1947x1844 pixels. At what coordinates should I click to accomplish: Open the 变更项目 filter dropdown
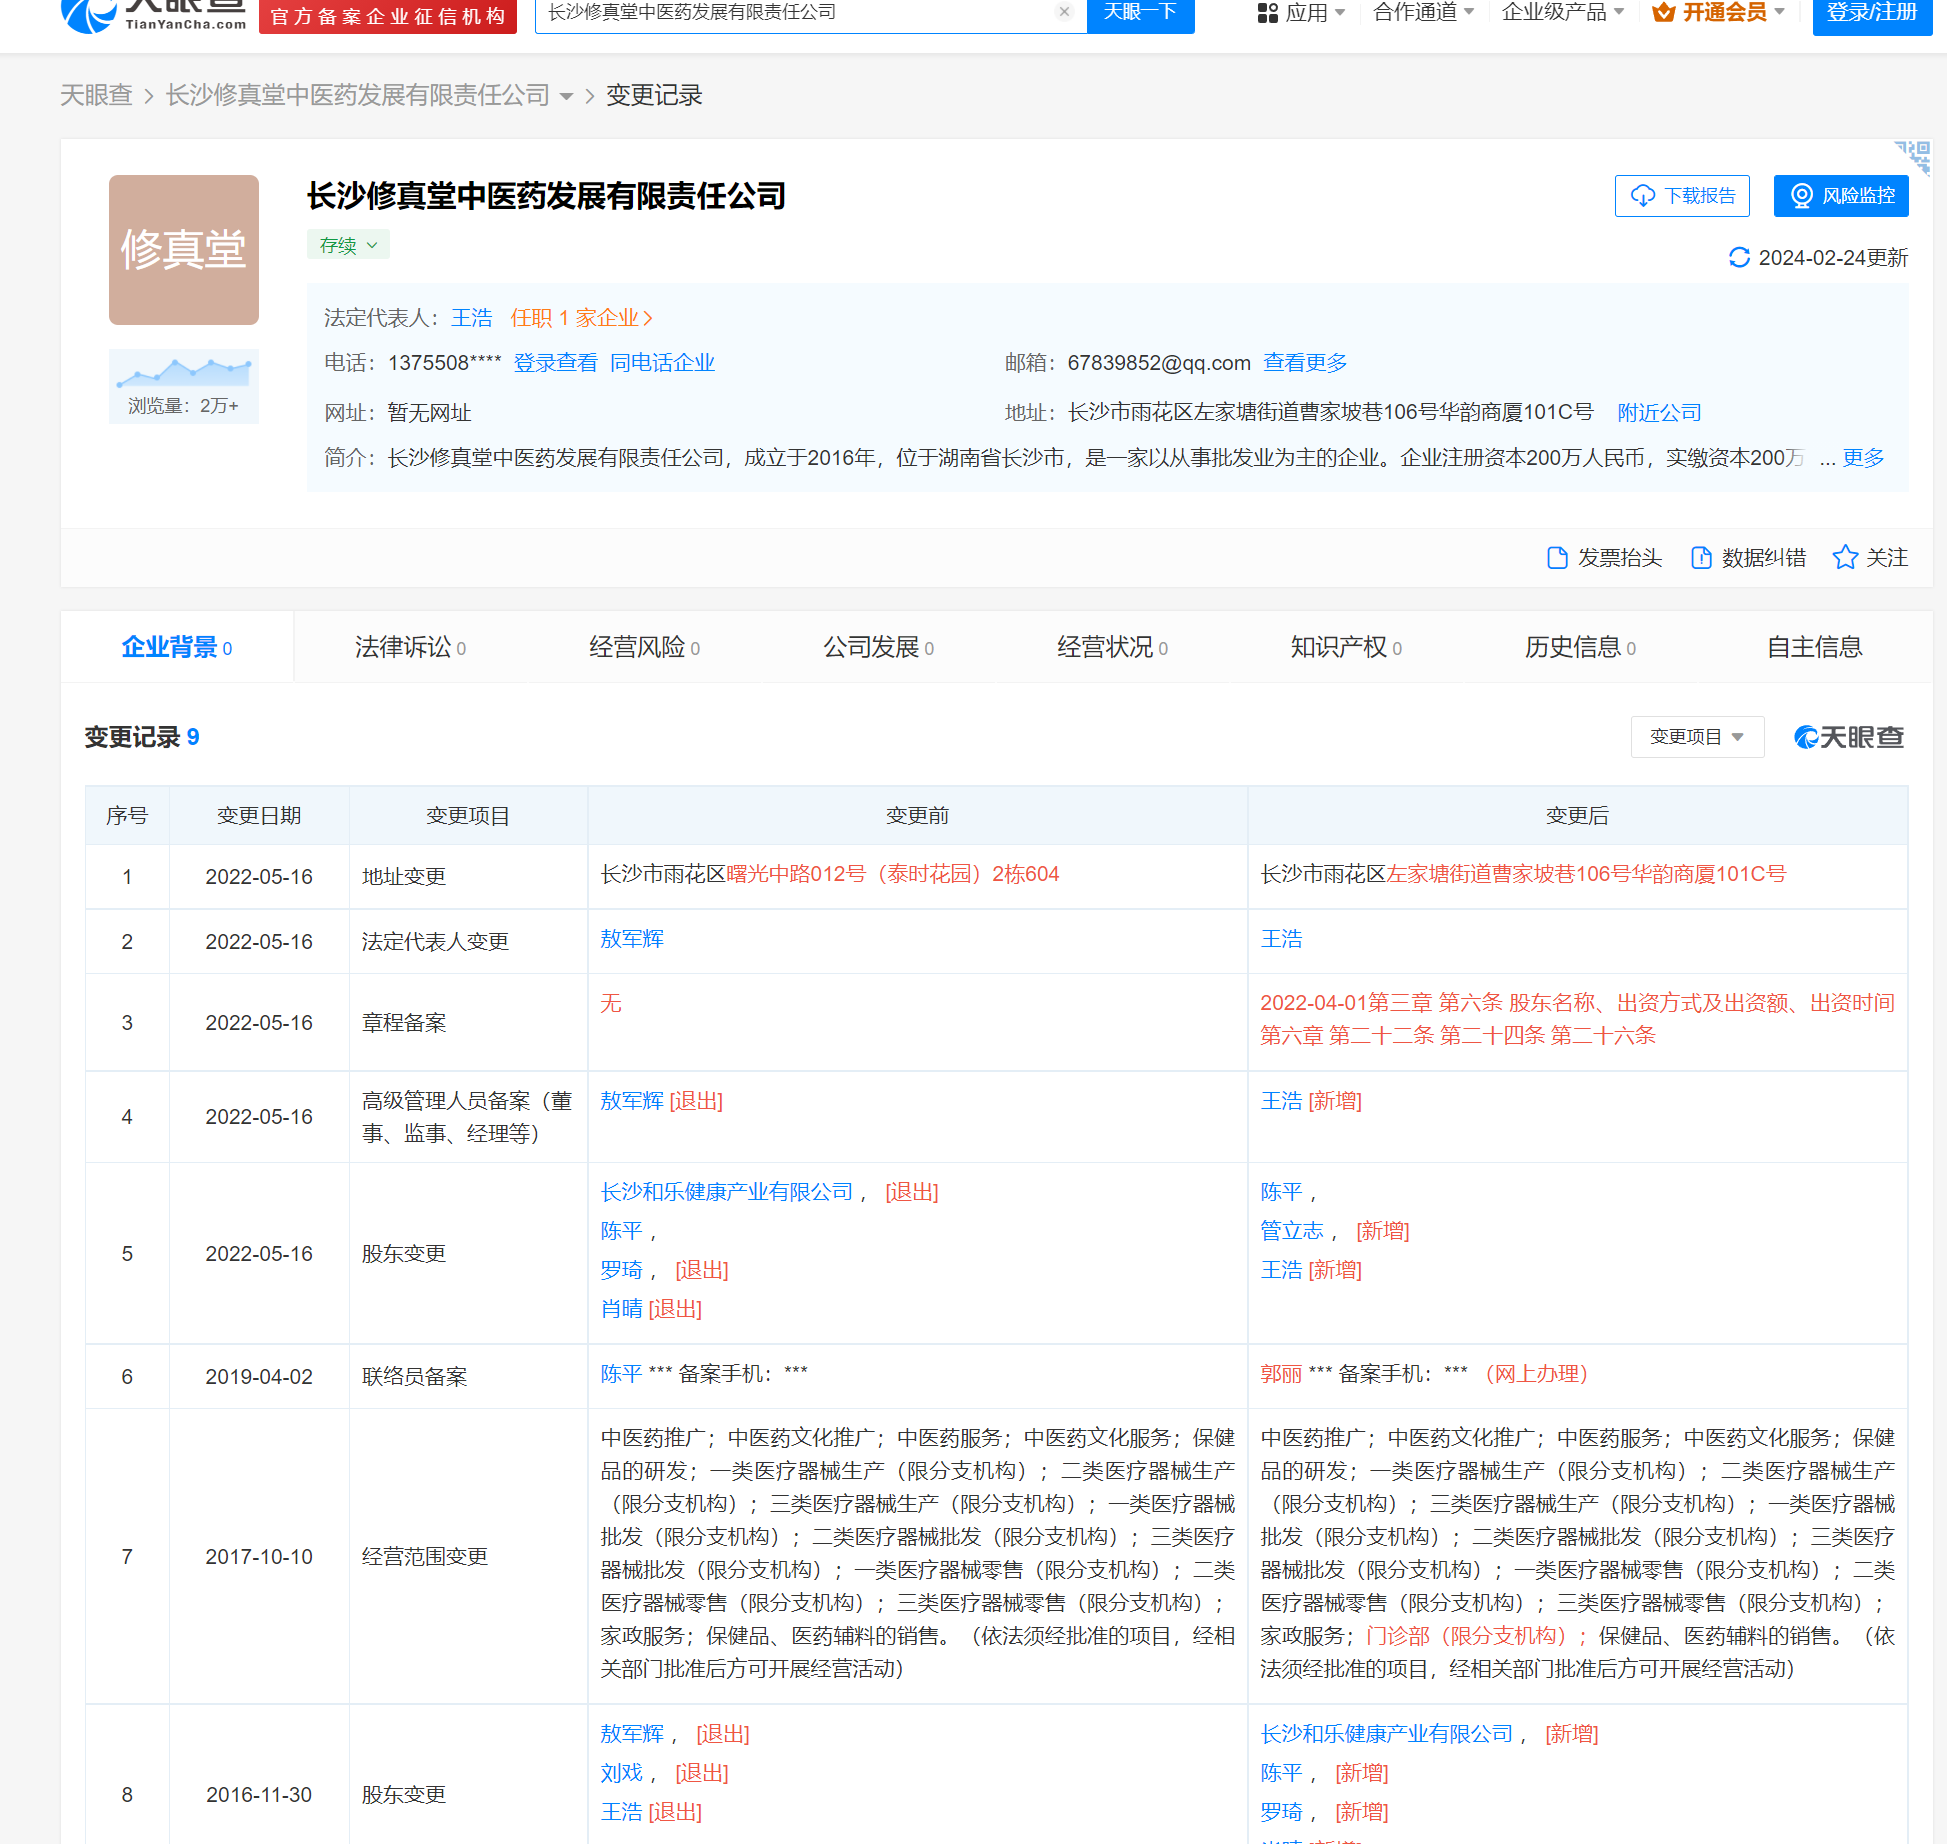click(x=1697, y=736)
